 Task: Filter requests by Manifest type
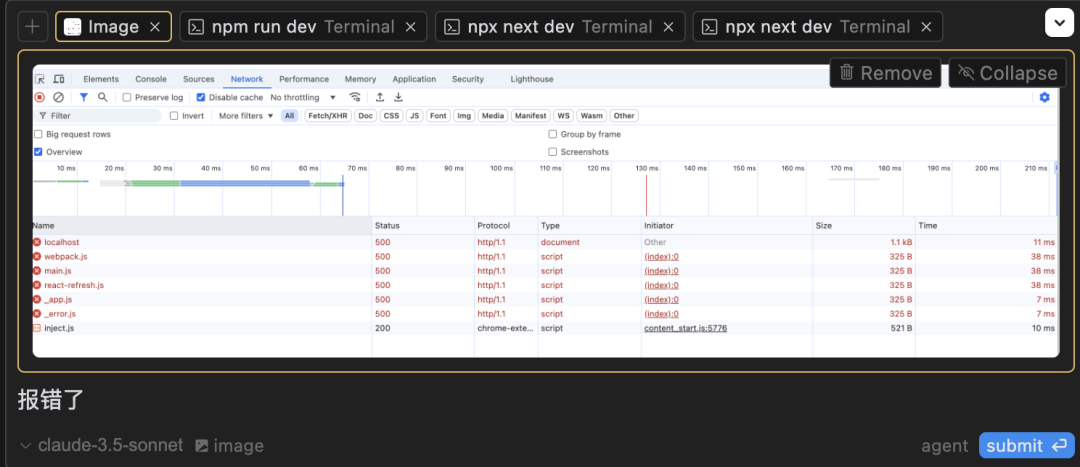pos(532,116)
